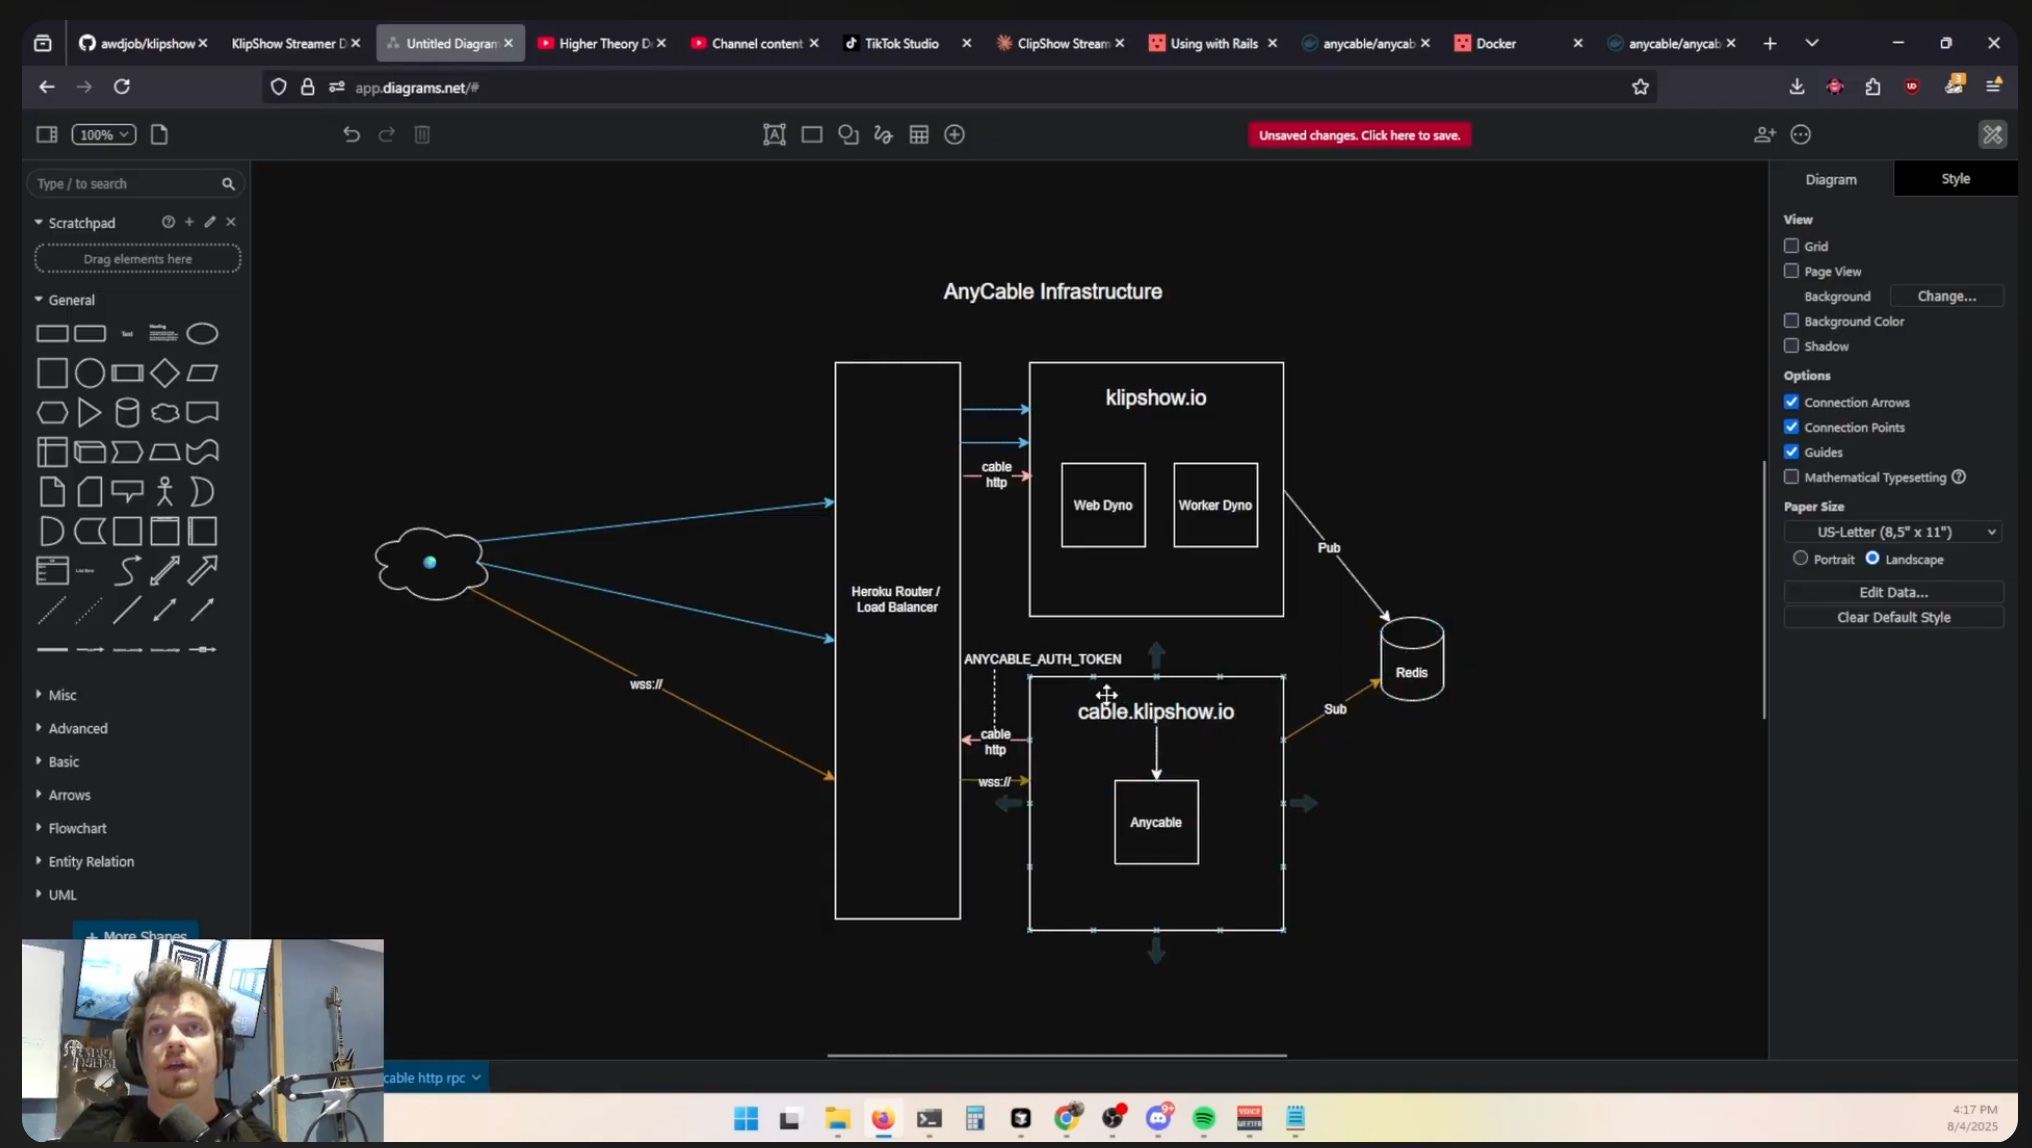Click the undo arrow icon
Image resolution: width=2032 pixels, height=1148 pixels.
[351, 134]
